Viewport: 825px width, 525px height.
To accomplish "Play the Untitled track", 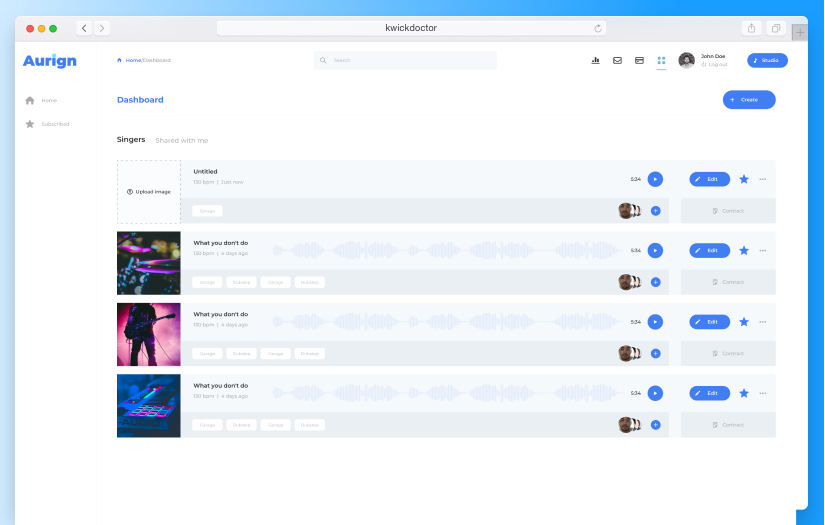I will pyautogui.click(x=655, y=179).
